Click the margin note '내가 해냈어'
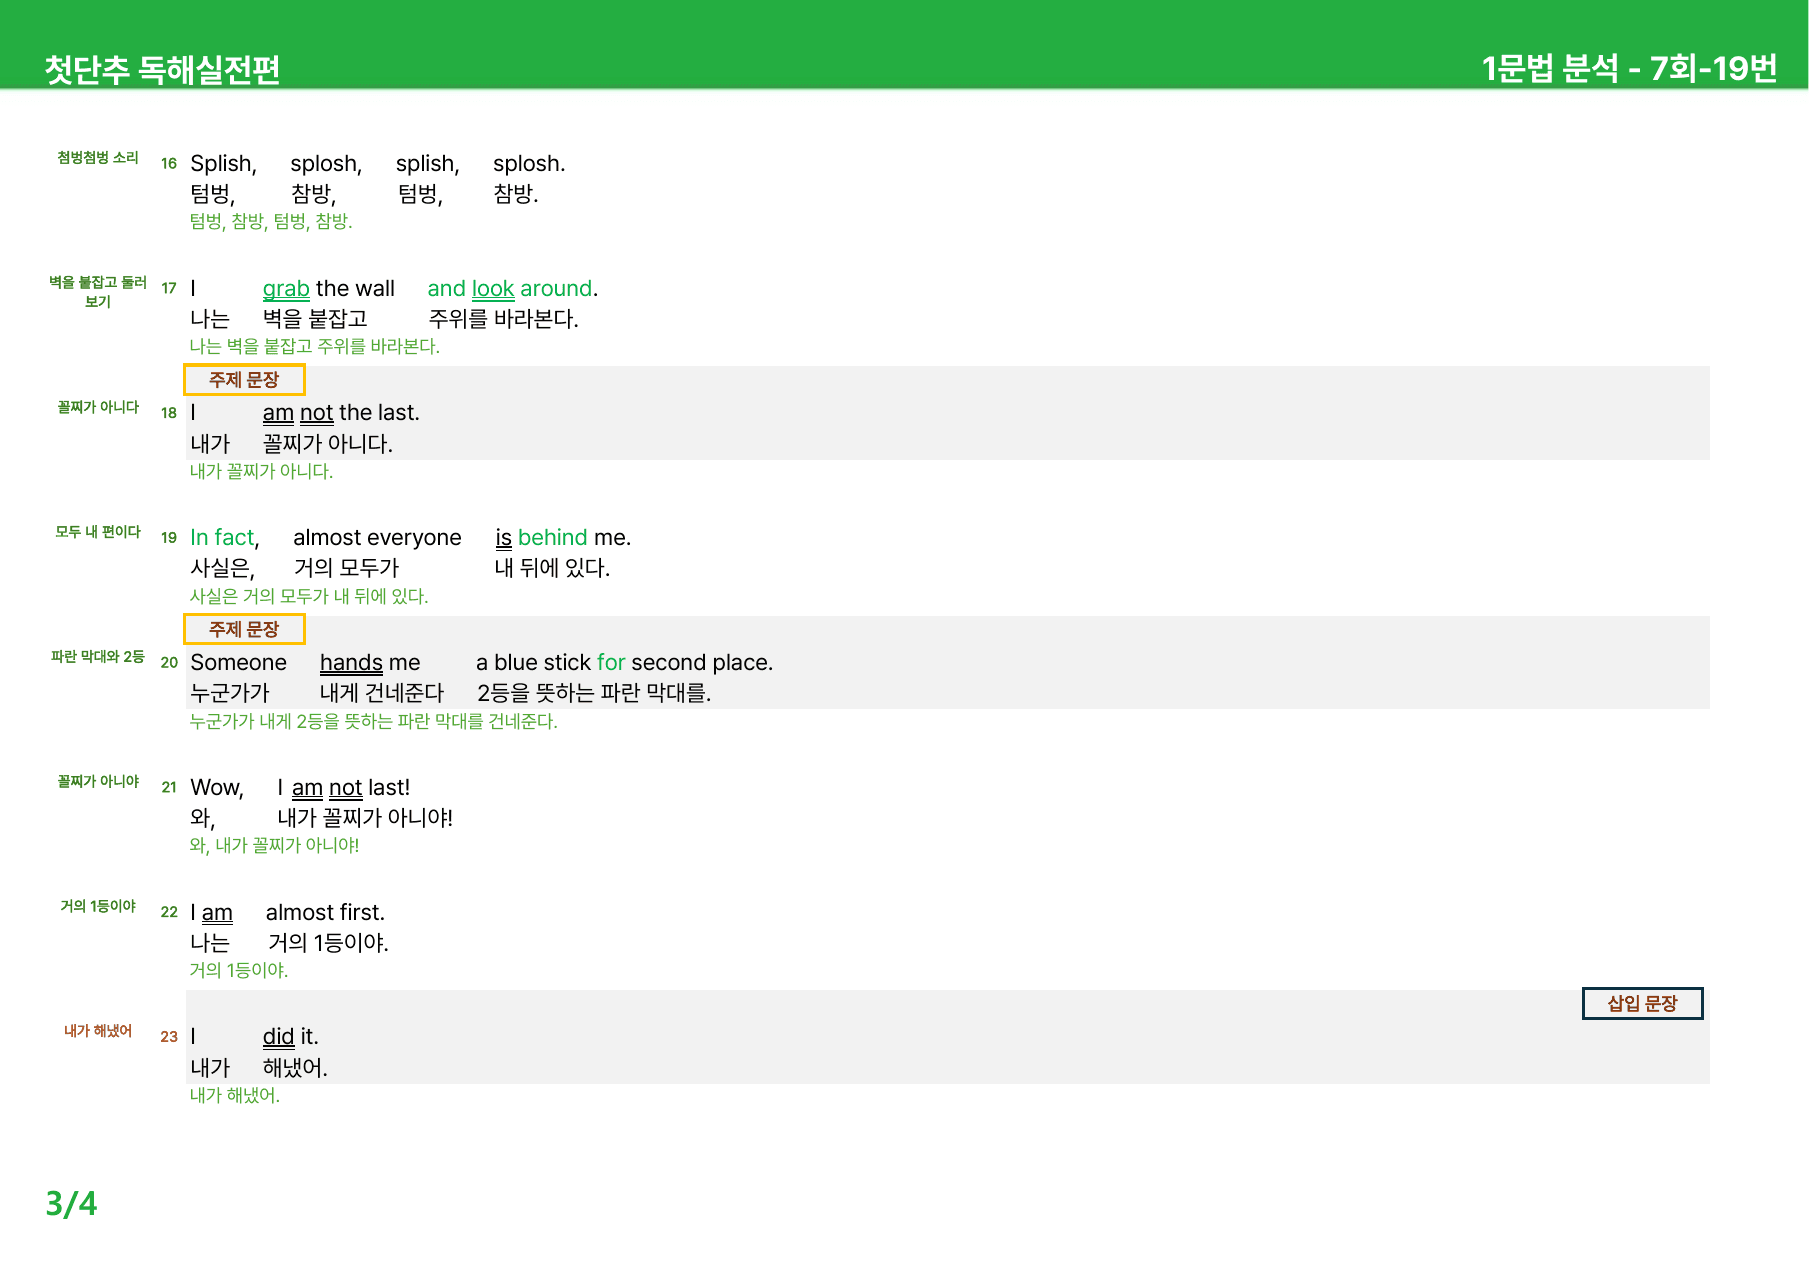Screen dimensions: 1809x1279 click(98, 1030)
